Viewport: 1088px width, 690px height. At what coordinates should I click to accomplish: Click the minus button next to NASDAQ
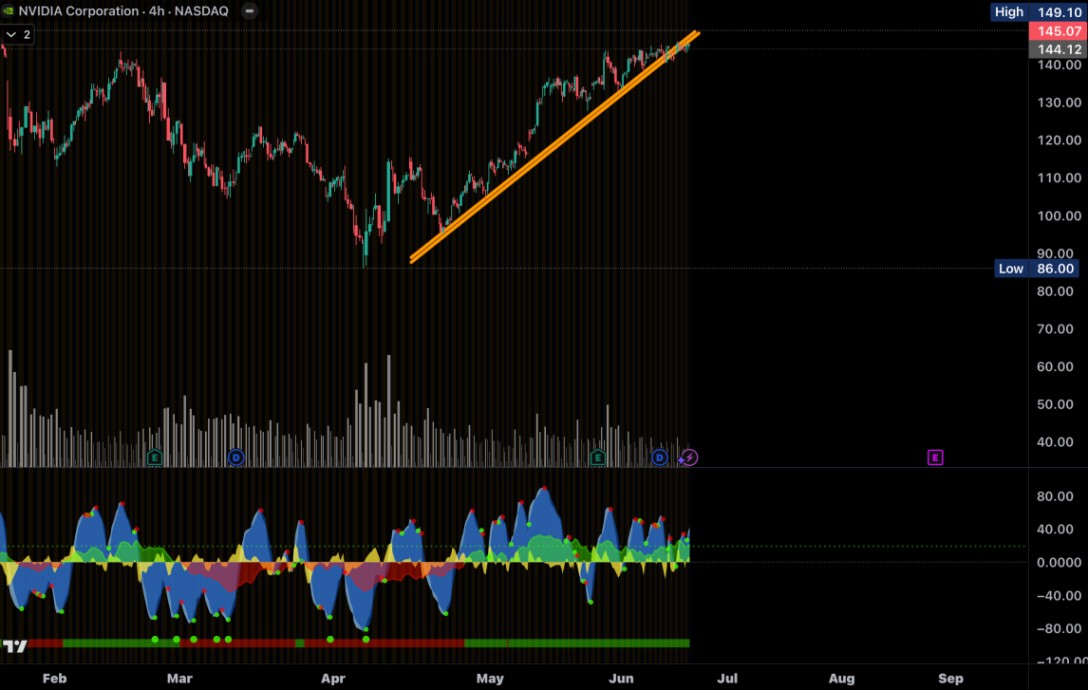[x=249, y=11]
